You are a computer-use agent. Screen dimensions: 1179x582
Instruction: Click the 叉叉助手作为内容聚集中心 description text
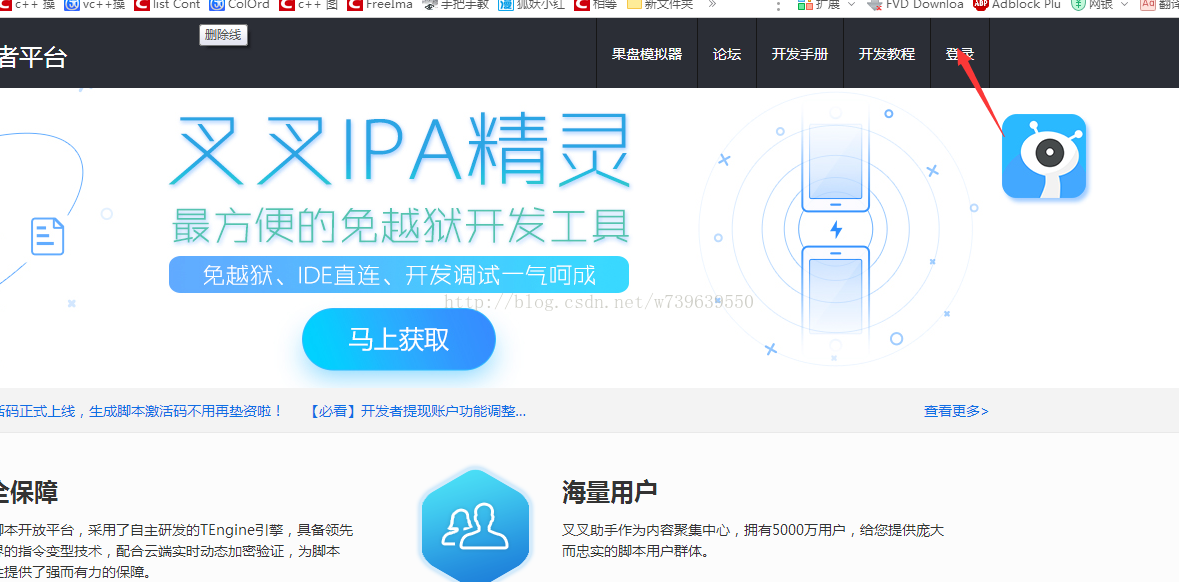click(x=753, y=540)
